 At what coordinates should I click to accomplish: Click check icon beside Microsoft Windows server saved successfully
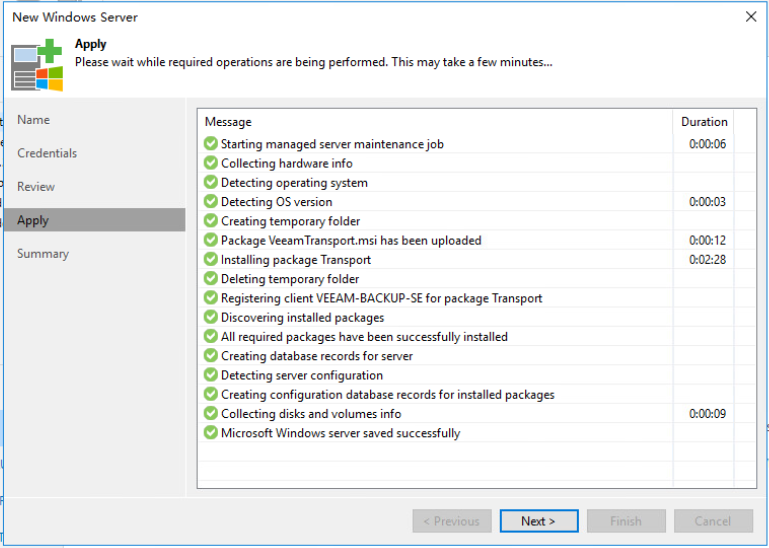[x=211, y=433]
